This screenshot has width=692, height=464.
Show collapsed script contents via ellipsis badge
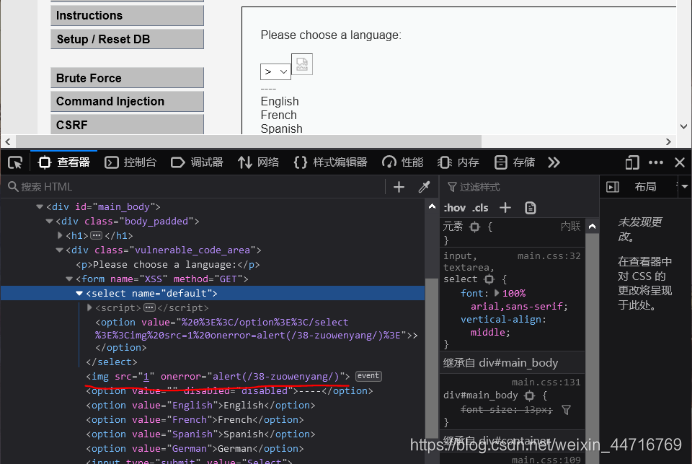[150, 307]
